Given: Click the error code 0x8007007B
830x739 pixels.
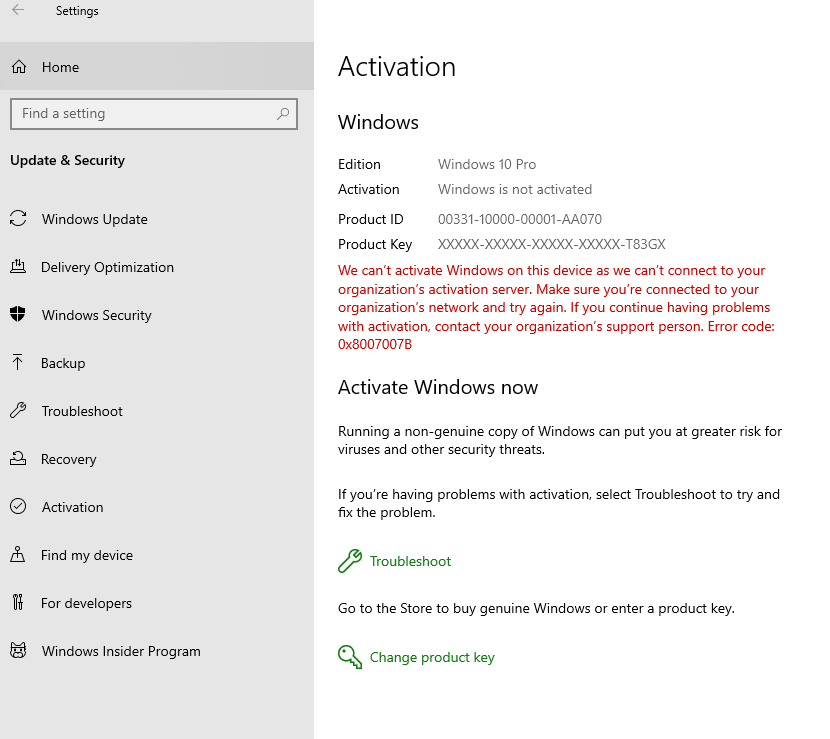Looking at the screenshot, I should click(375, 344).
